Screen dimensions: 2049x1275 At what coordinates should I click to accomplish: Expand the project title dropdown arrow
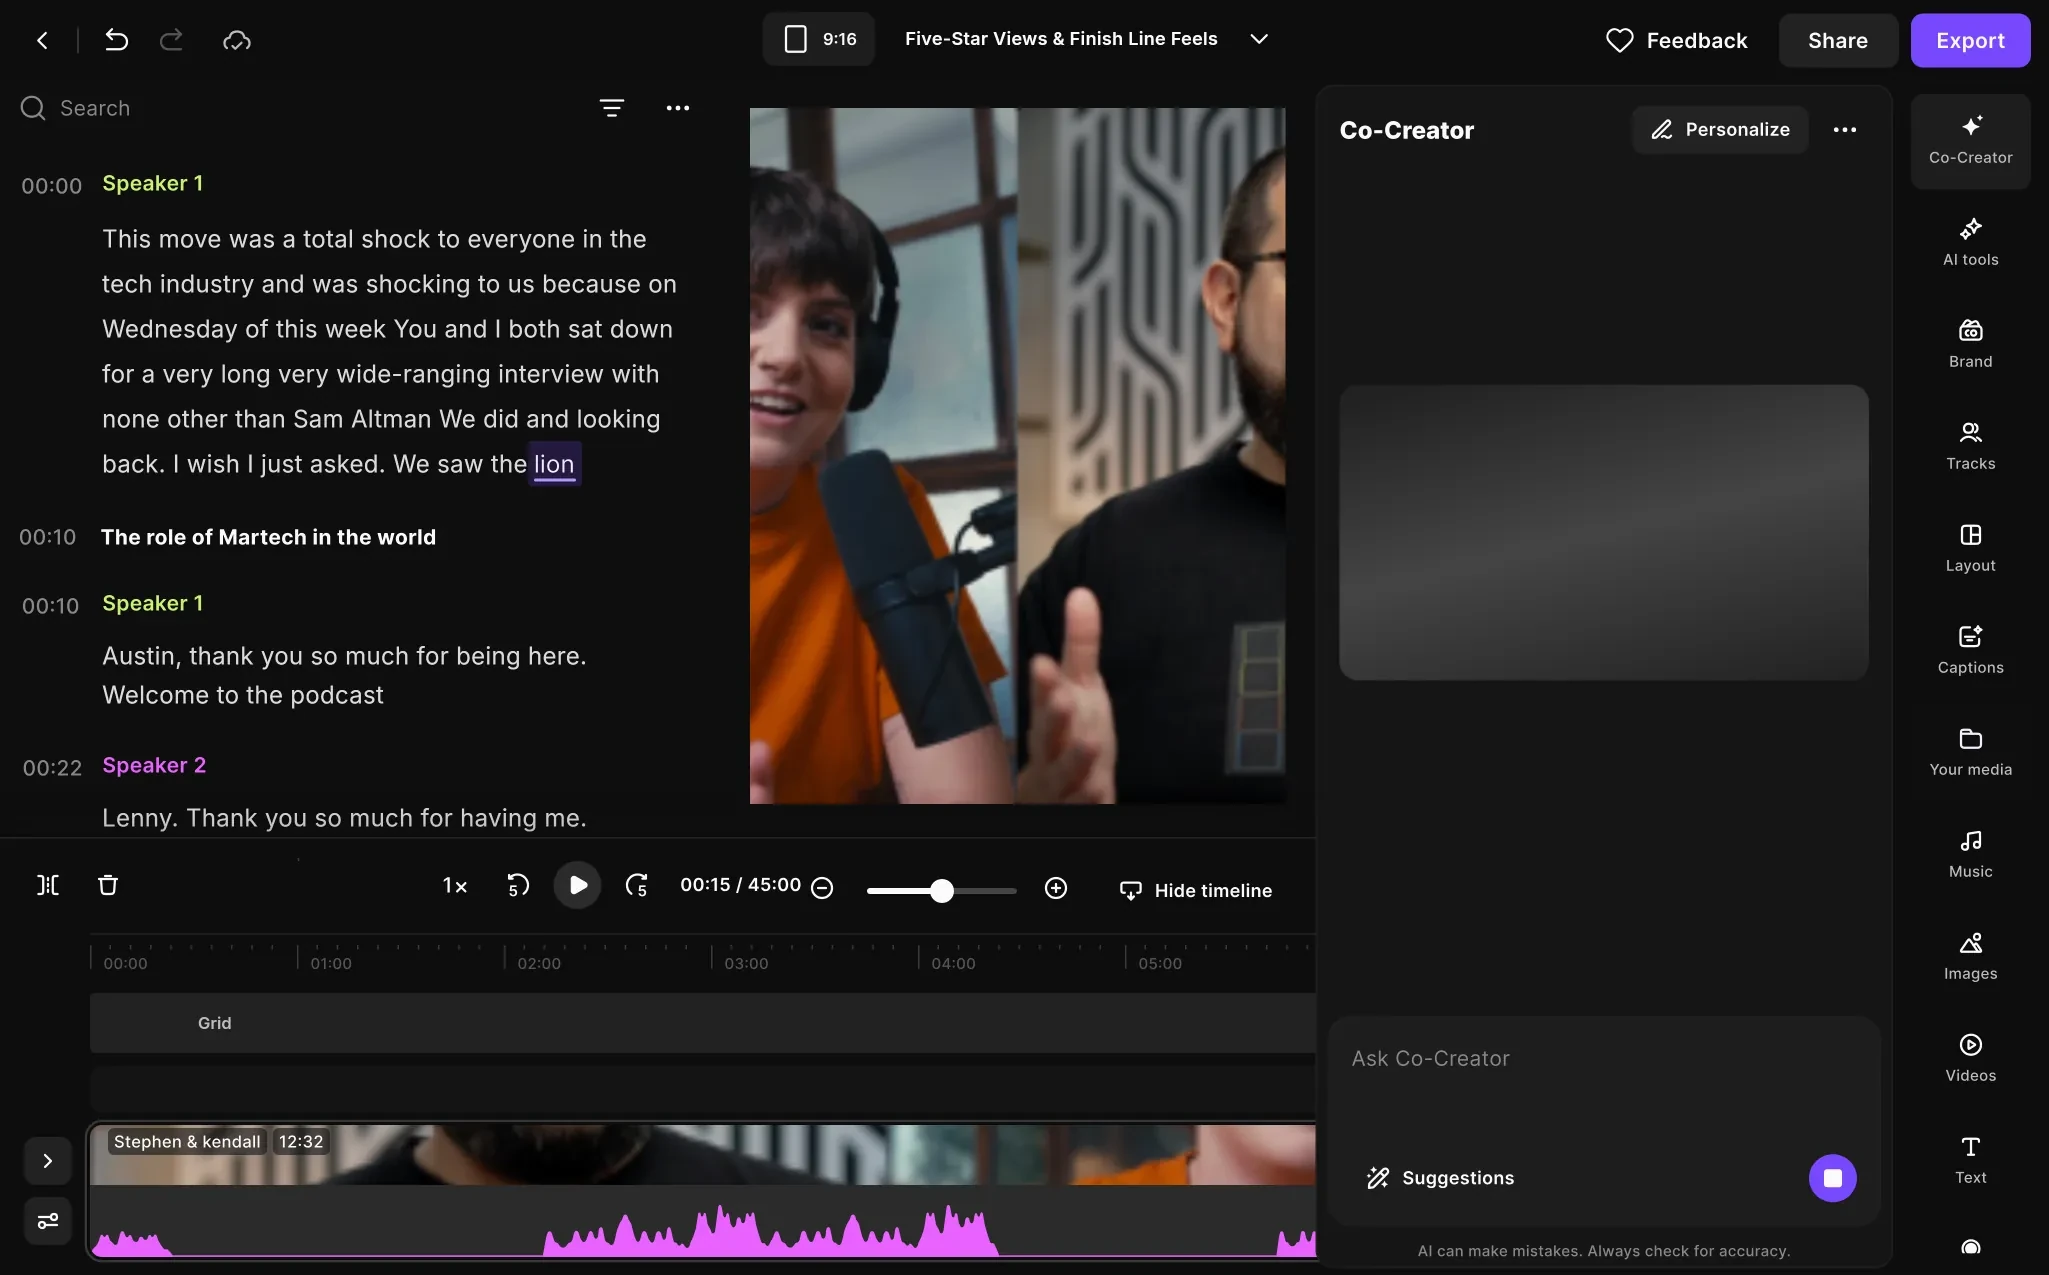(x=1259, y=39)
